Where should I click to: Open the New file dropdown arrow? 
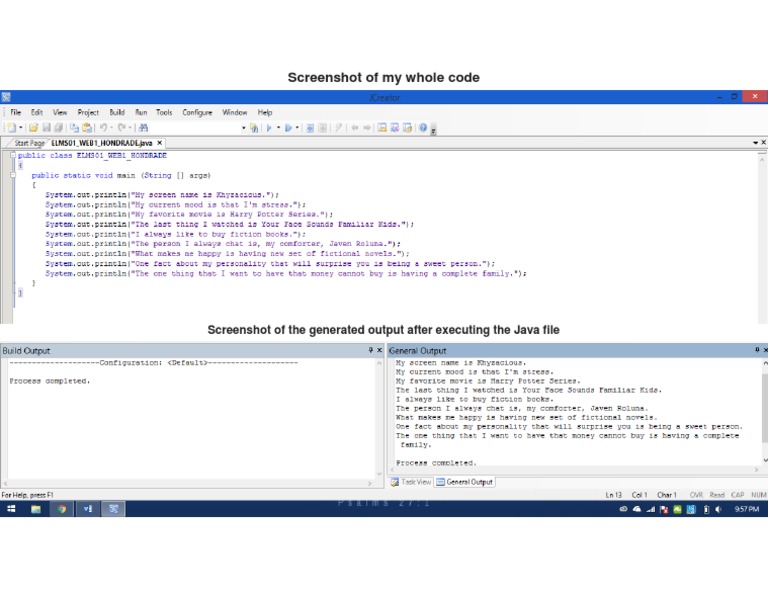click(x=21, y=128)
